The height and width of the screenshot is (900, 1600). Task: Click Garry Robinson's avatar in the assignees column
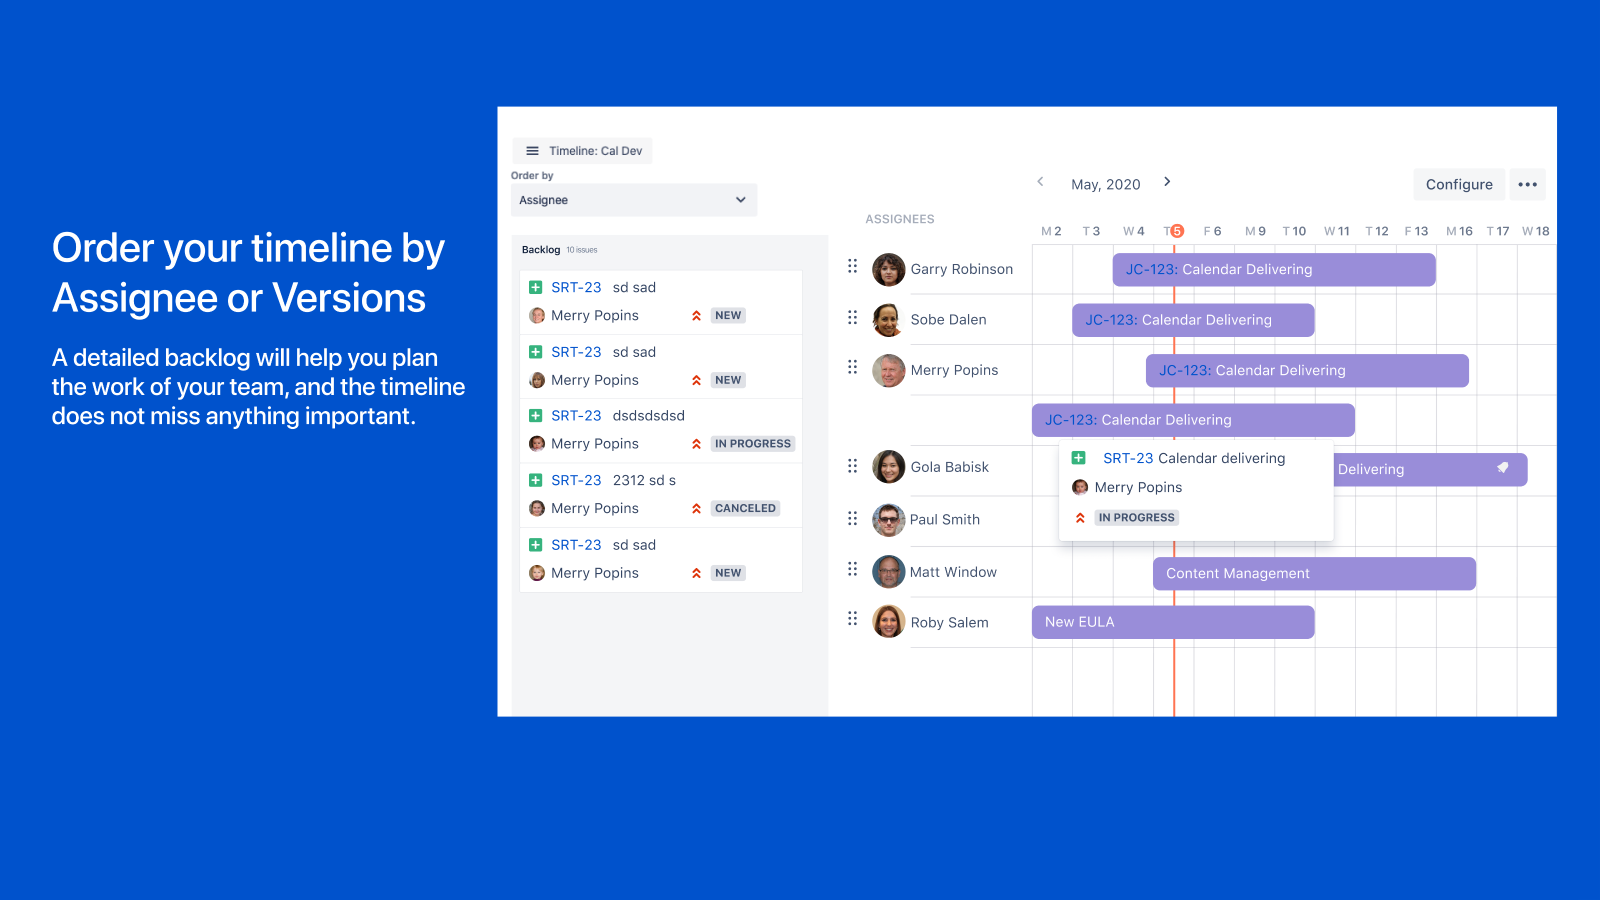[x=888, y=269]
